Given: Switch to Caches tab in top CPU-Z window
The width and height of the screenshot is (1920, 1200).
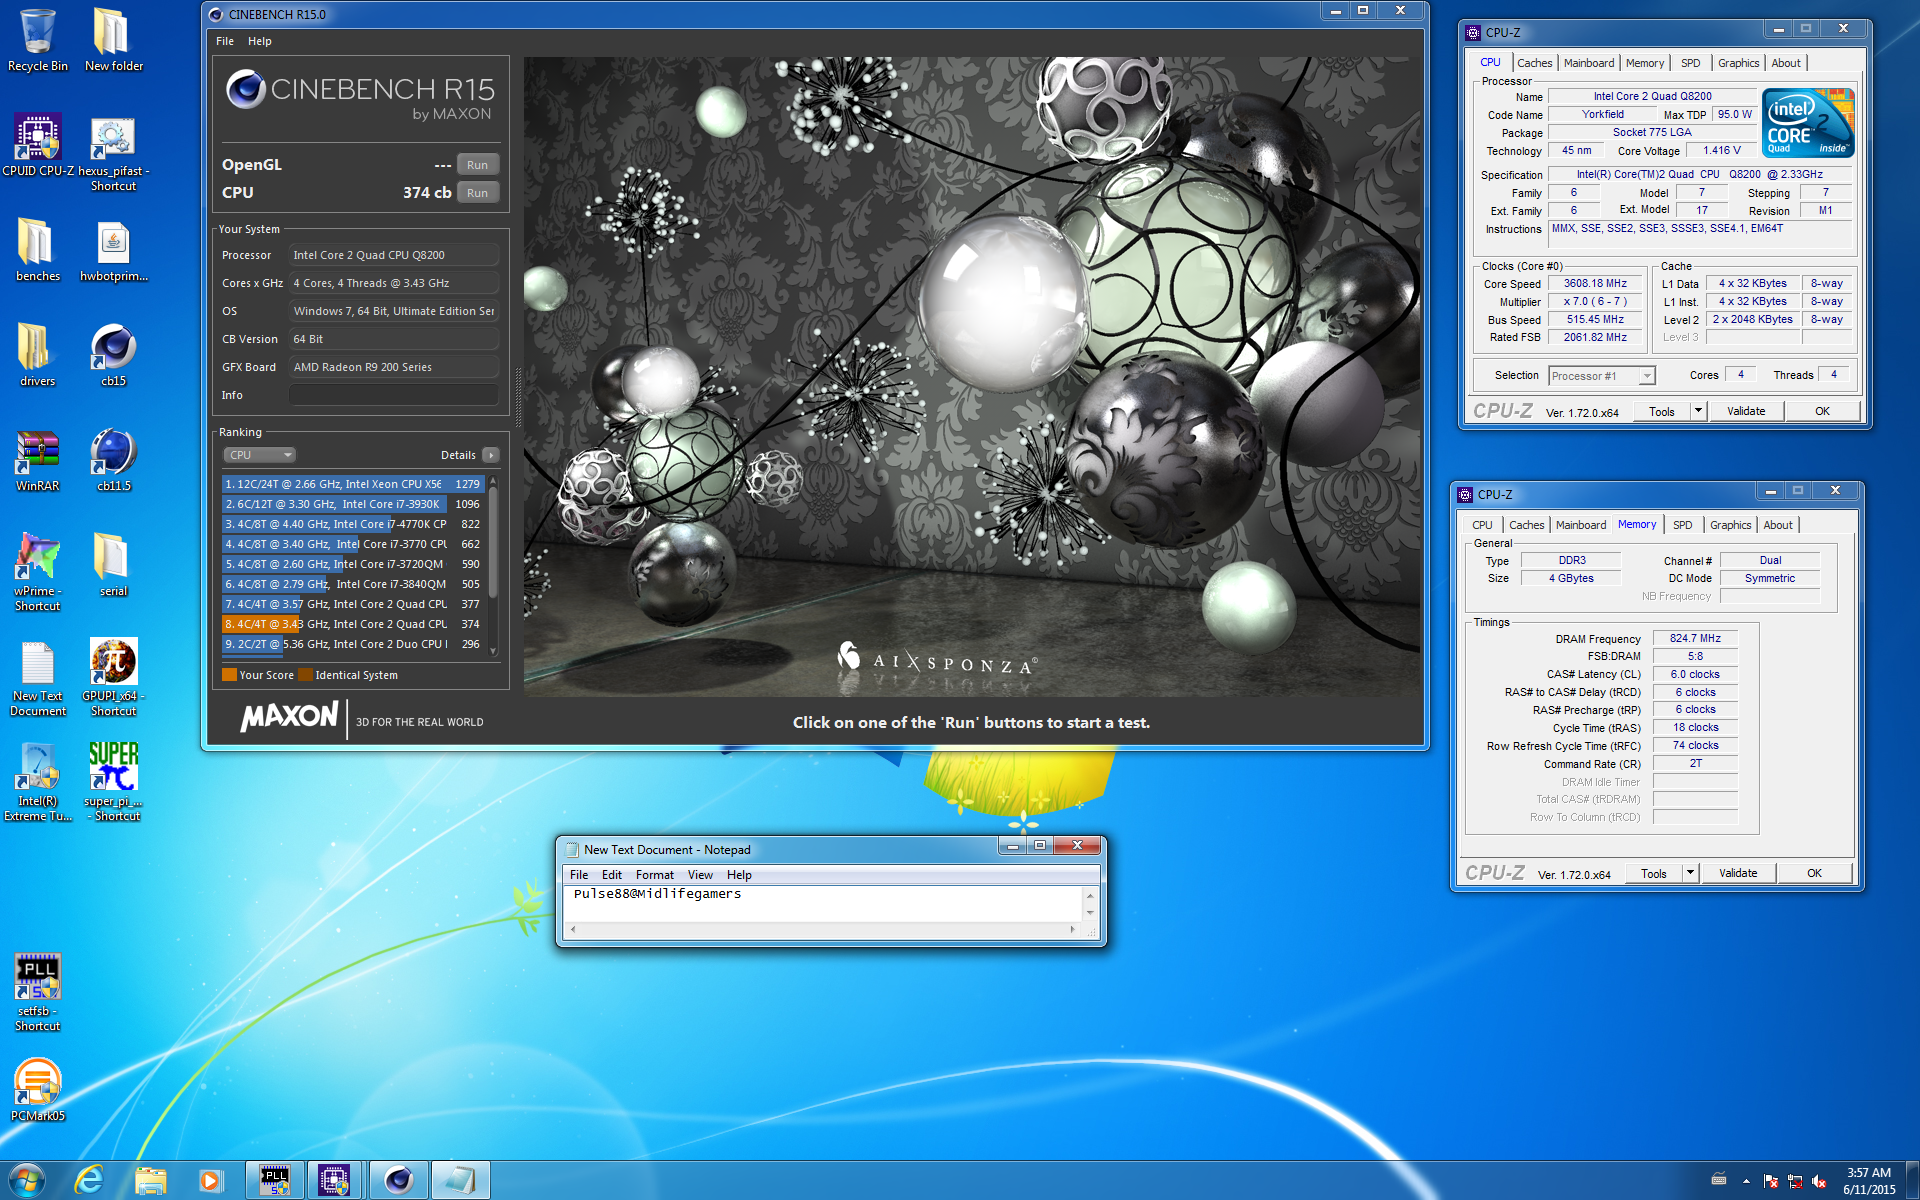Looking at the screenshot, I should [1534, 63].
